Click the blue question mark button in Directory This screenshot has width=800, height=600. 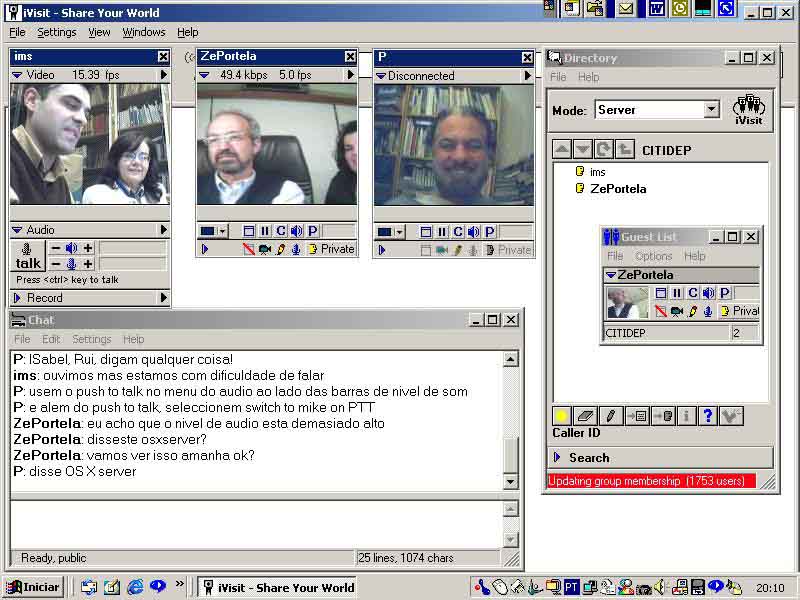click(x=707, y=416)
